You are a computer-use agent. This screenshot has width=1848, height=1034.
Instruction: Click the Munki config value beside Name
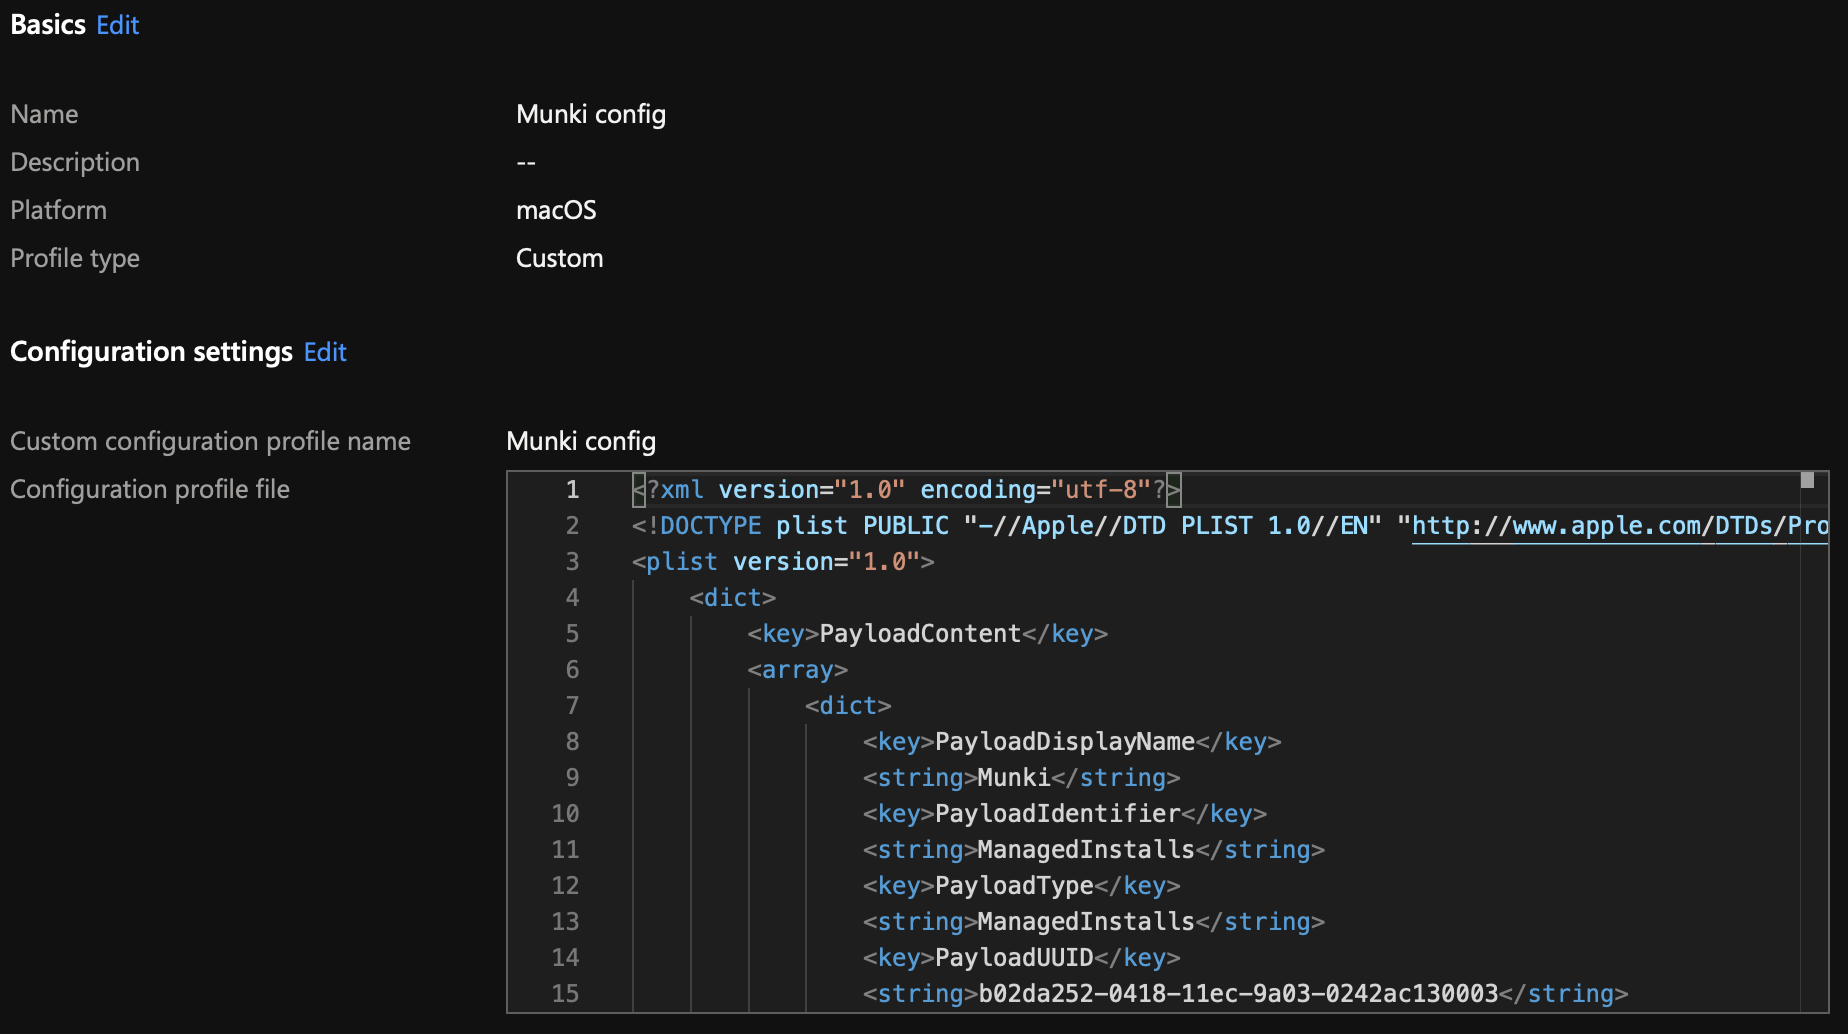(x=590, y=114)
